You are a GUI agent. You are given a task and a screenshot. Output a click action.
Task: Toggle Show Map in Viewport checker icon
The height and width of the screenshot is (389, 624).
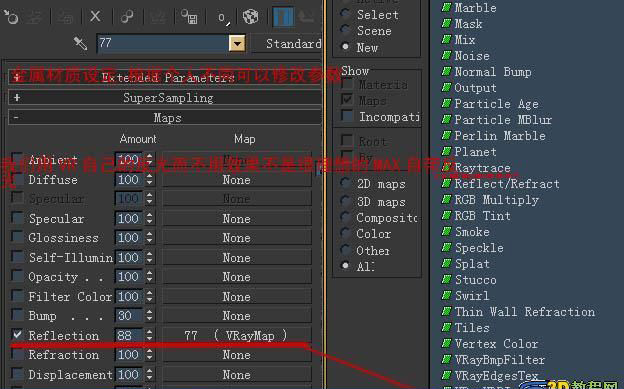(251, 17)
